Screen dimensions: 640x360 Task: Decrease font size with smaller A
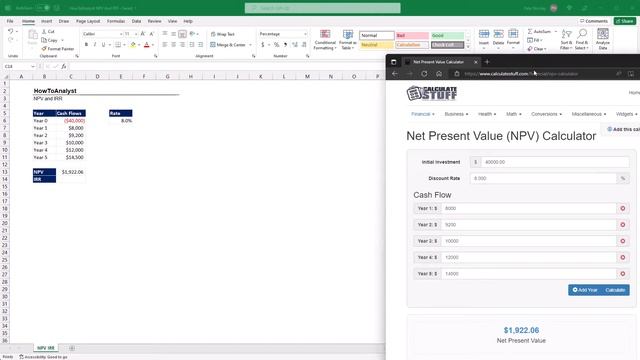[x=151, y=34]
